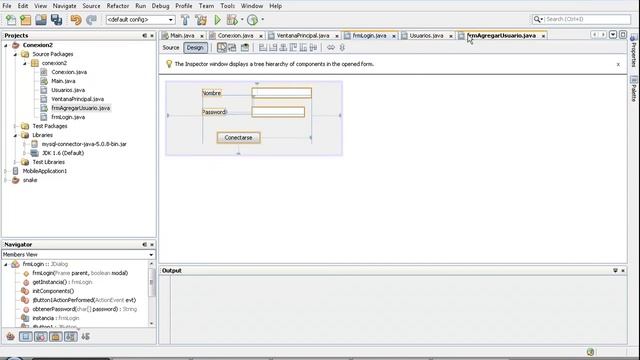Toggle horizontal resizability
Viewport: 640px width, 360px height.
point(331,48)
